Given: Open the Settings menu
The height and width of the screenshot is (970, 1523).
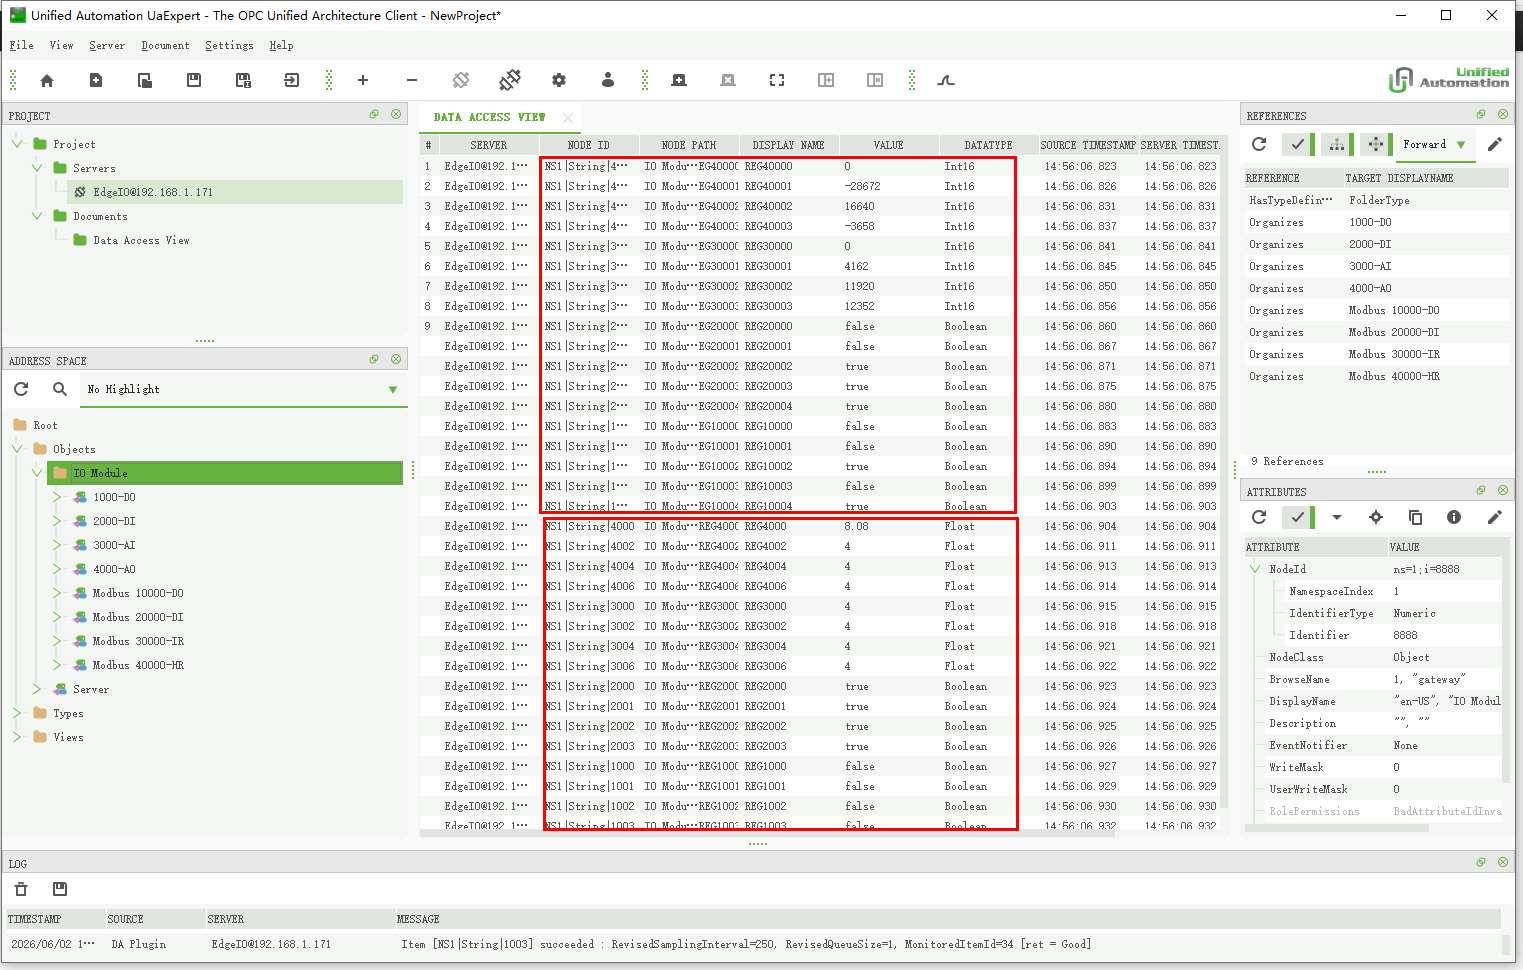Looking at the screenshot, I should click(229, 45).
